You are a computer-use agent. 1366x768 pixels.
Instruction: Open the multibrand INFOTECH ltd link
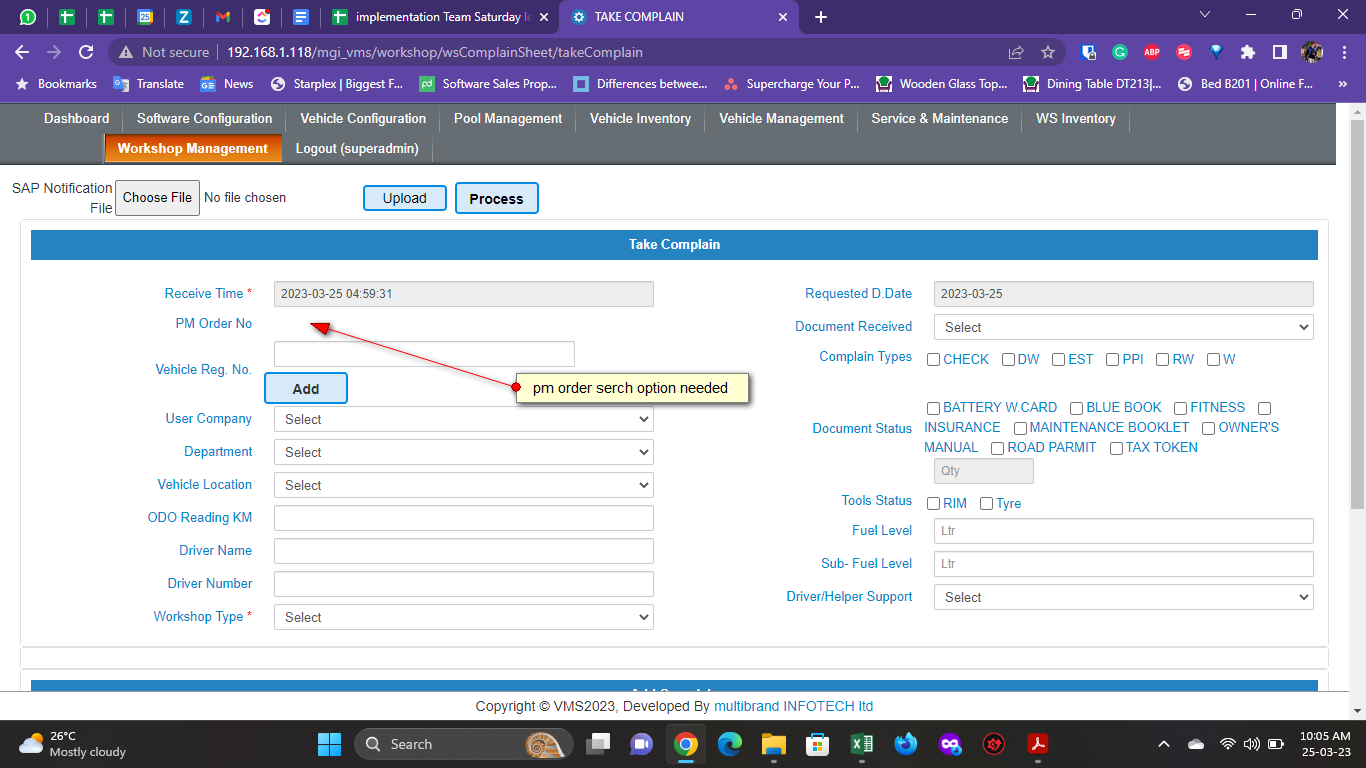click(x=793, y=706)
